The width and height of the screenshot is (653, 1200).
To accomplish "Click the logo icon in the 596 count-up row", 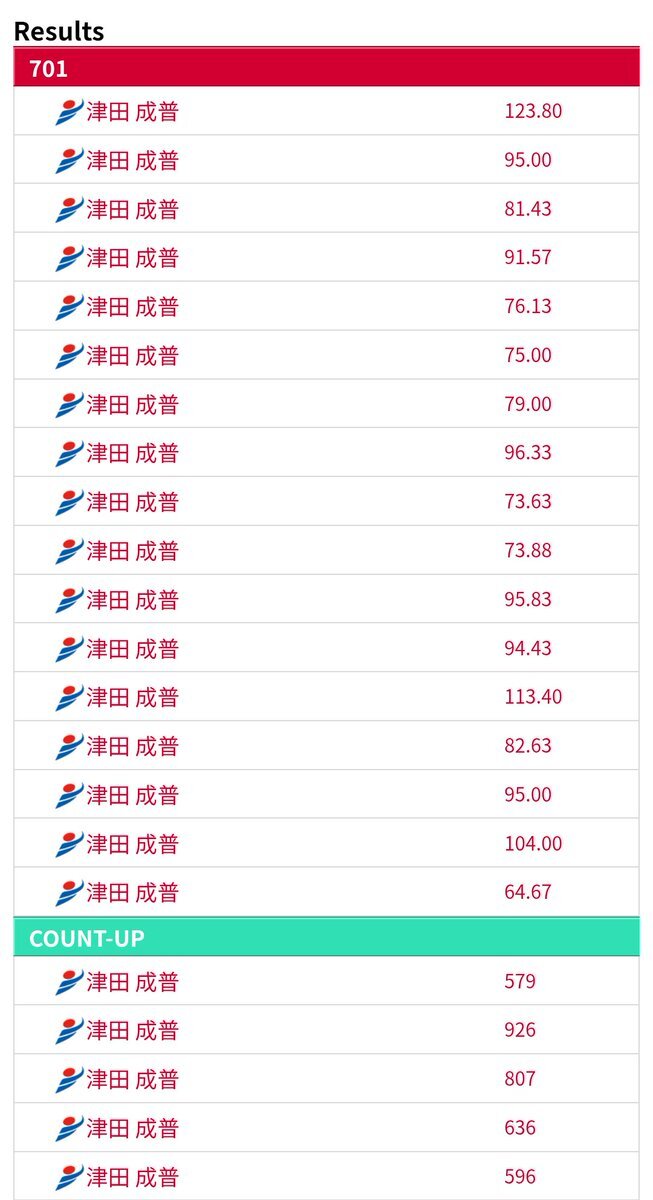I will (69, 1177).
